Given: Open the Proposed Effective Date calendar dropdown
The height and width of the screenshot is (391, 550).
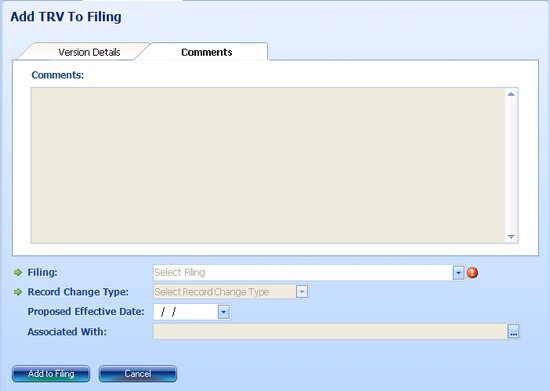Looking at the screenshot, I should coord(223,311).
